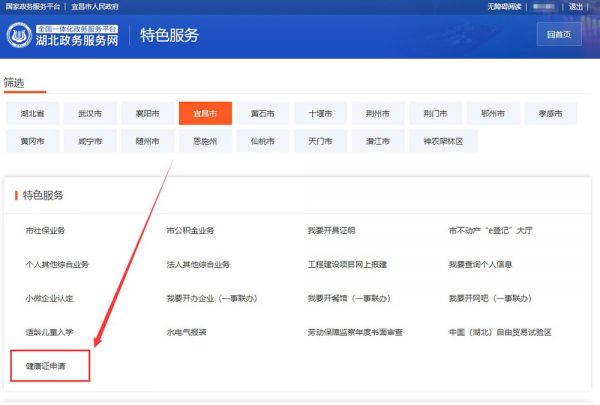600x405 pixels.
Task: Click 适龄儿童入学 service link
Action: click(50, 332)
